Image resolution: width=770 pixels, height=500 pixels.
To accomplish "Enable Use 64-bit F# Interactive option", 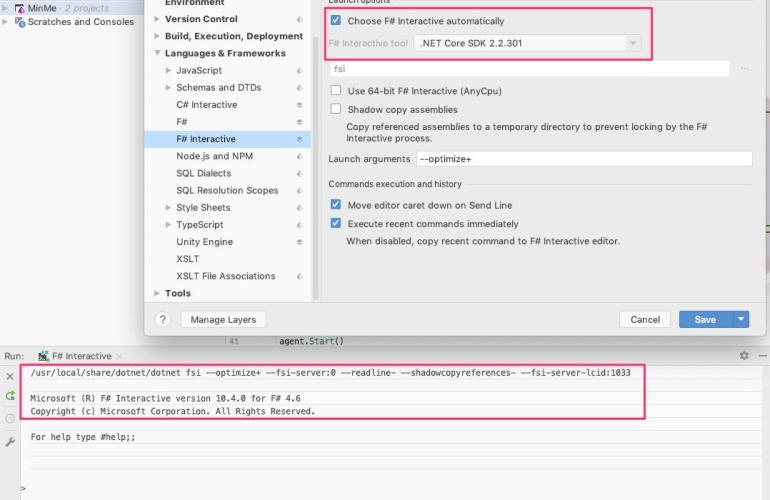I will 336,91.
